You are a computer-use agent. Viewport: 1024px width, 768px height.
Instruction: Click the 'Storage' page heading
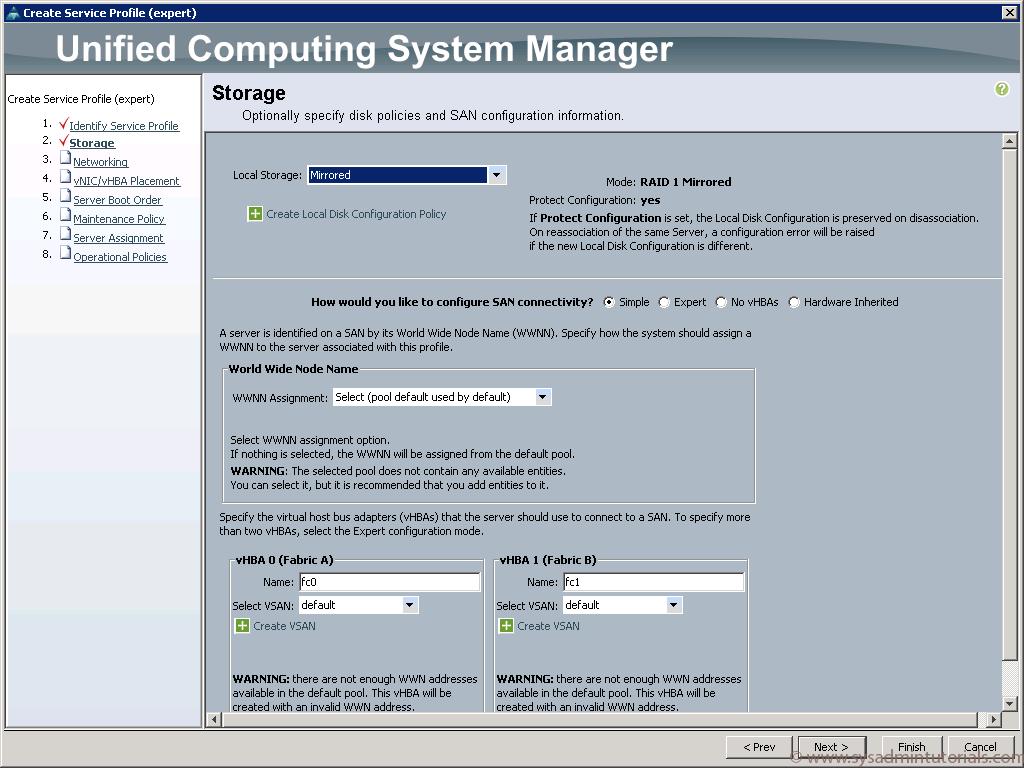click(249, 93)
